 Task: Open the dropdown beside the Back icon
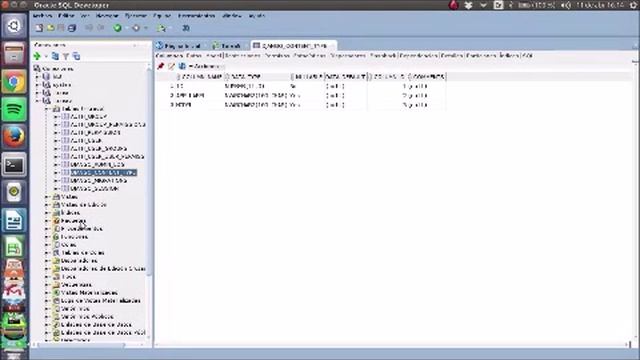pos(126,28)
